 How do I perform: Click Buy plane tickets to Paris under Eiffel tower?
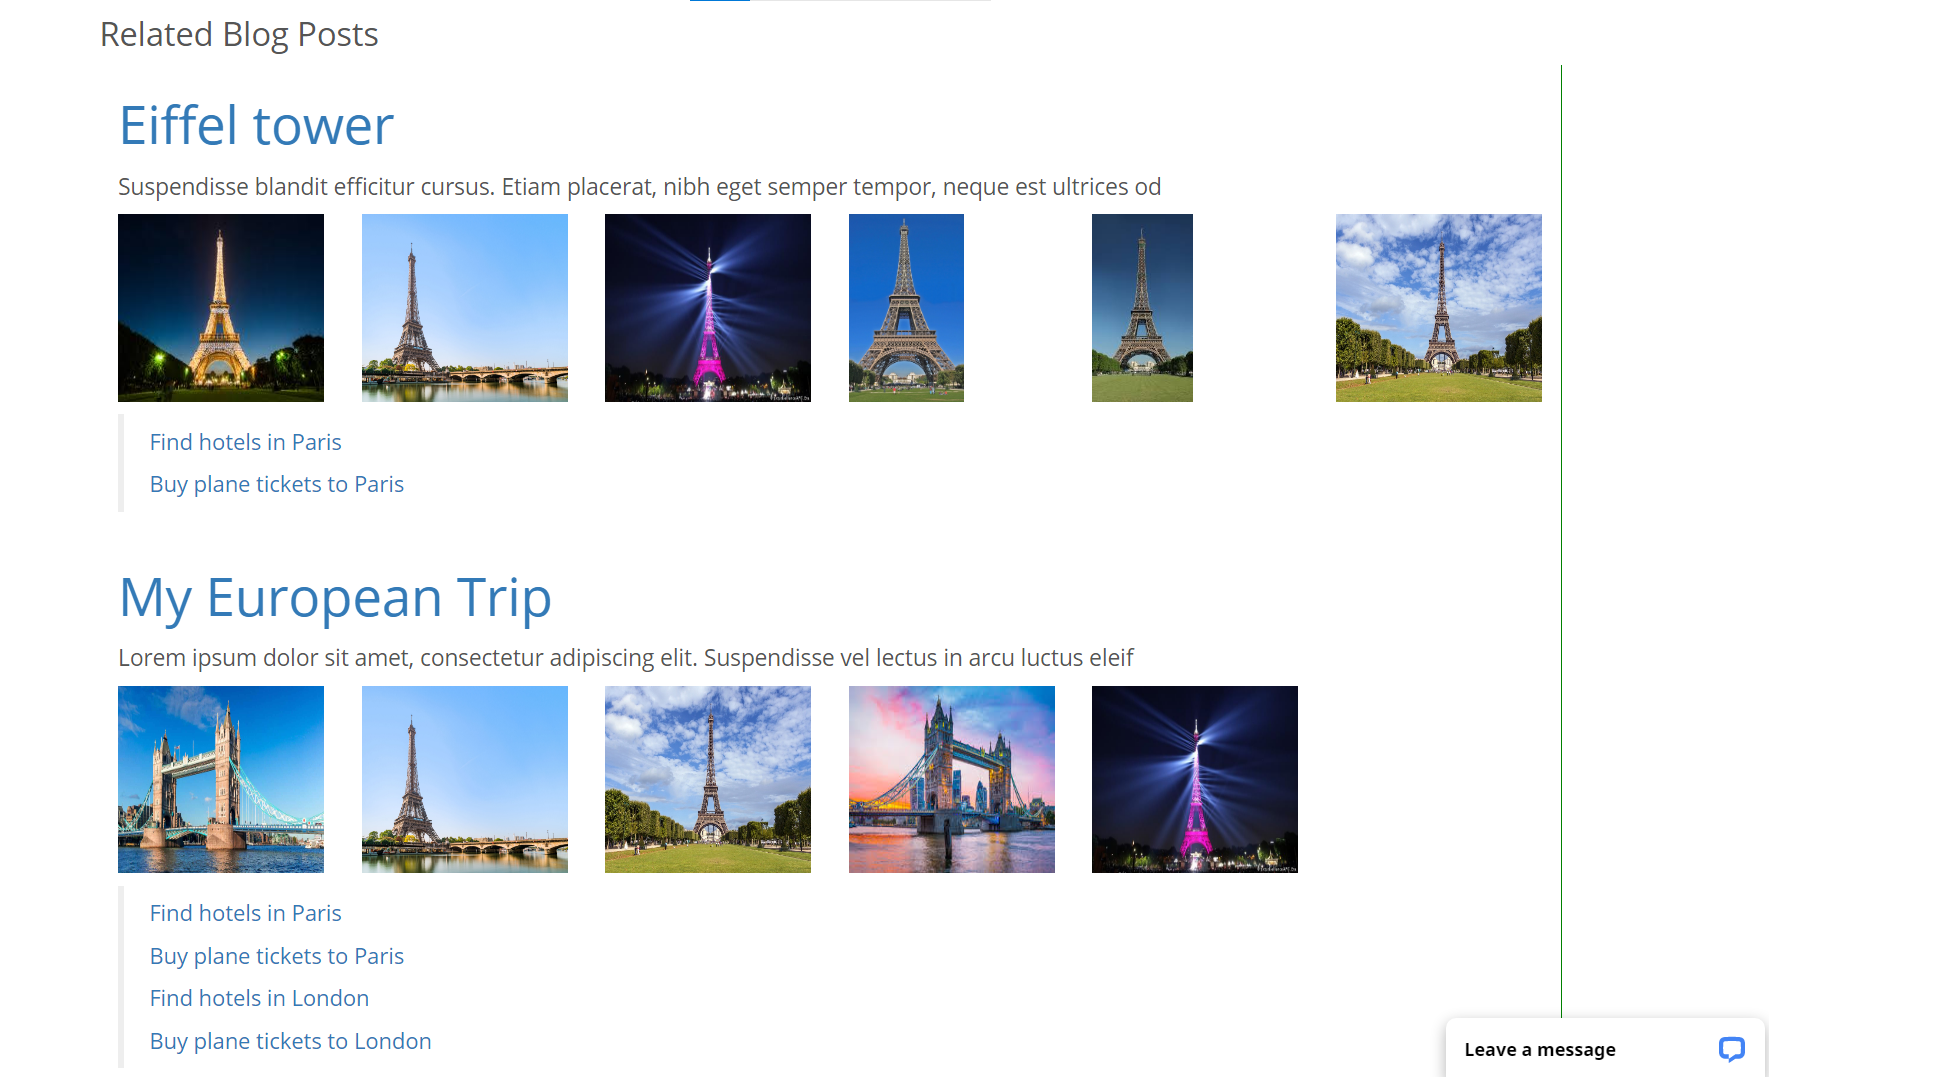click(277, 483)
